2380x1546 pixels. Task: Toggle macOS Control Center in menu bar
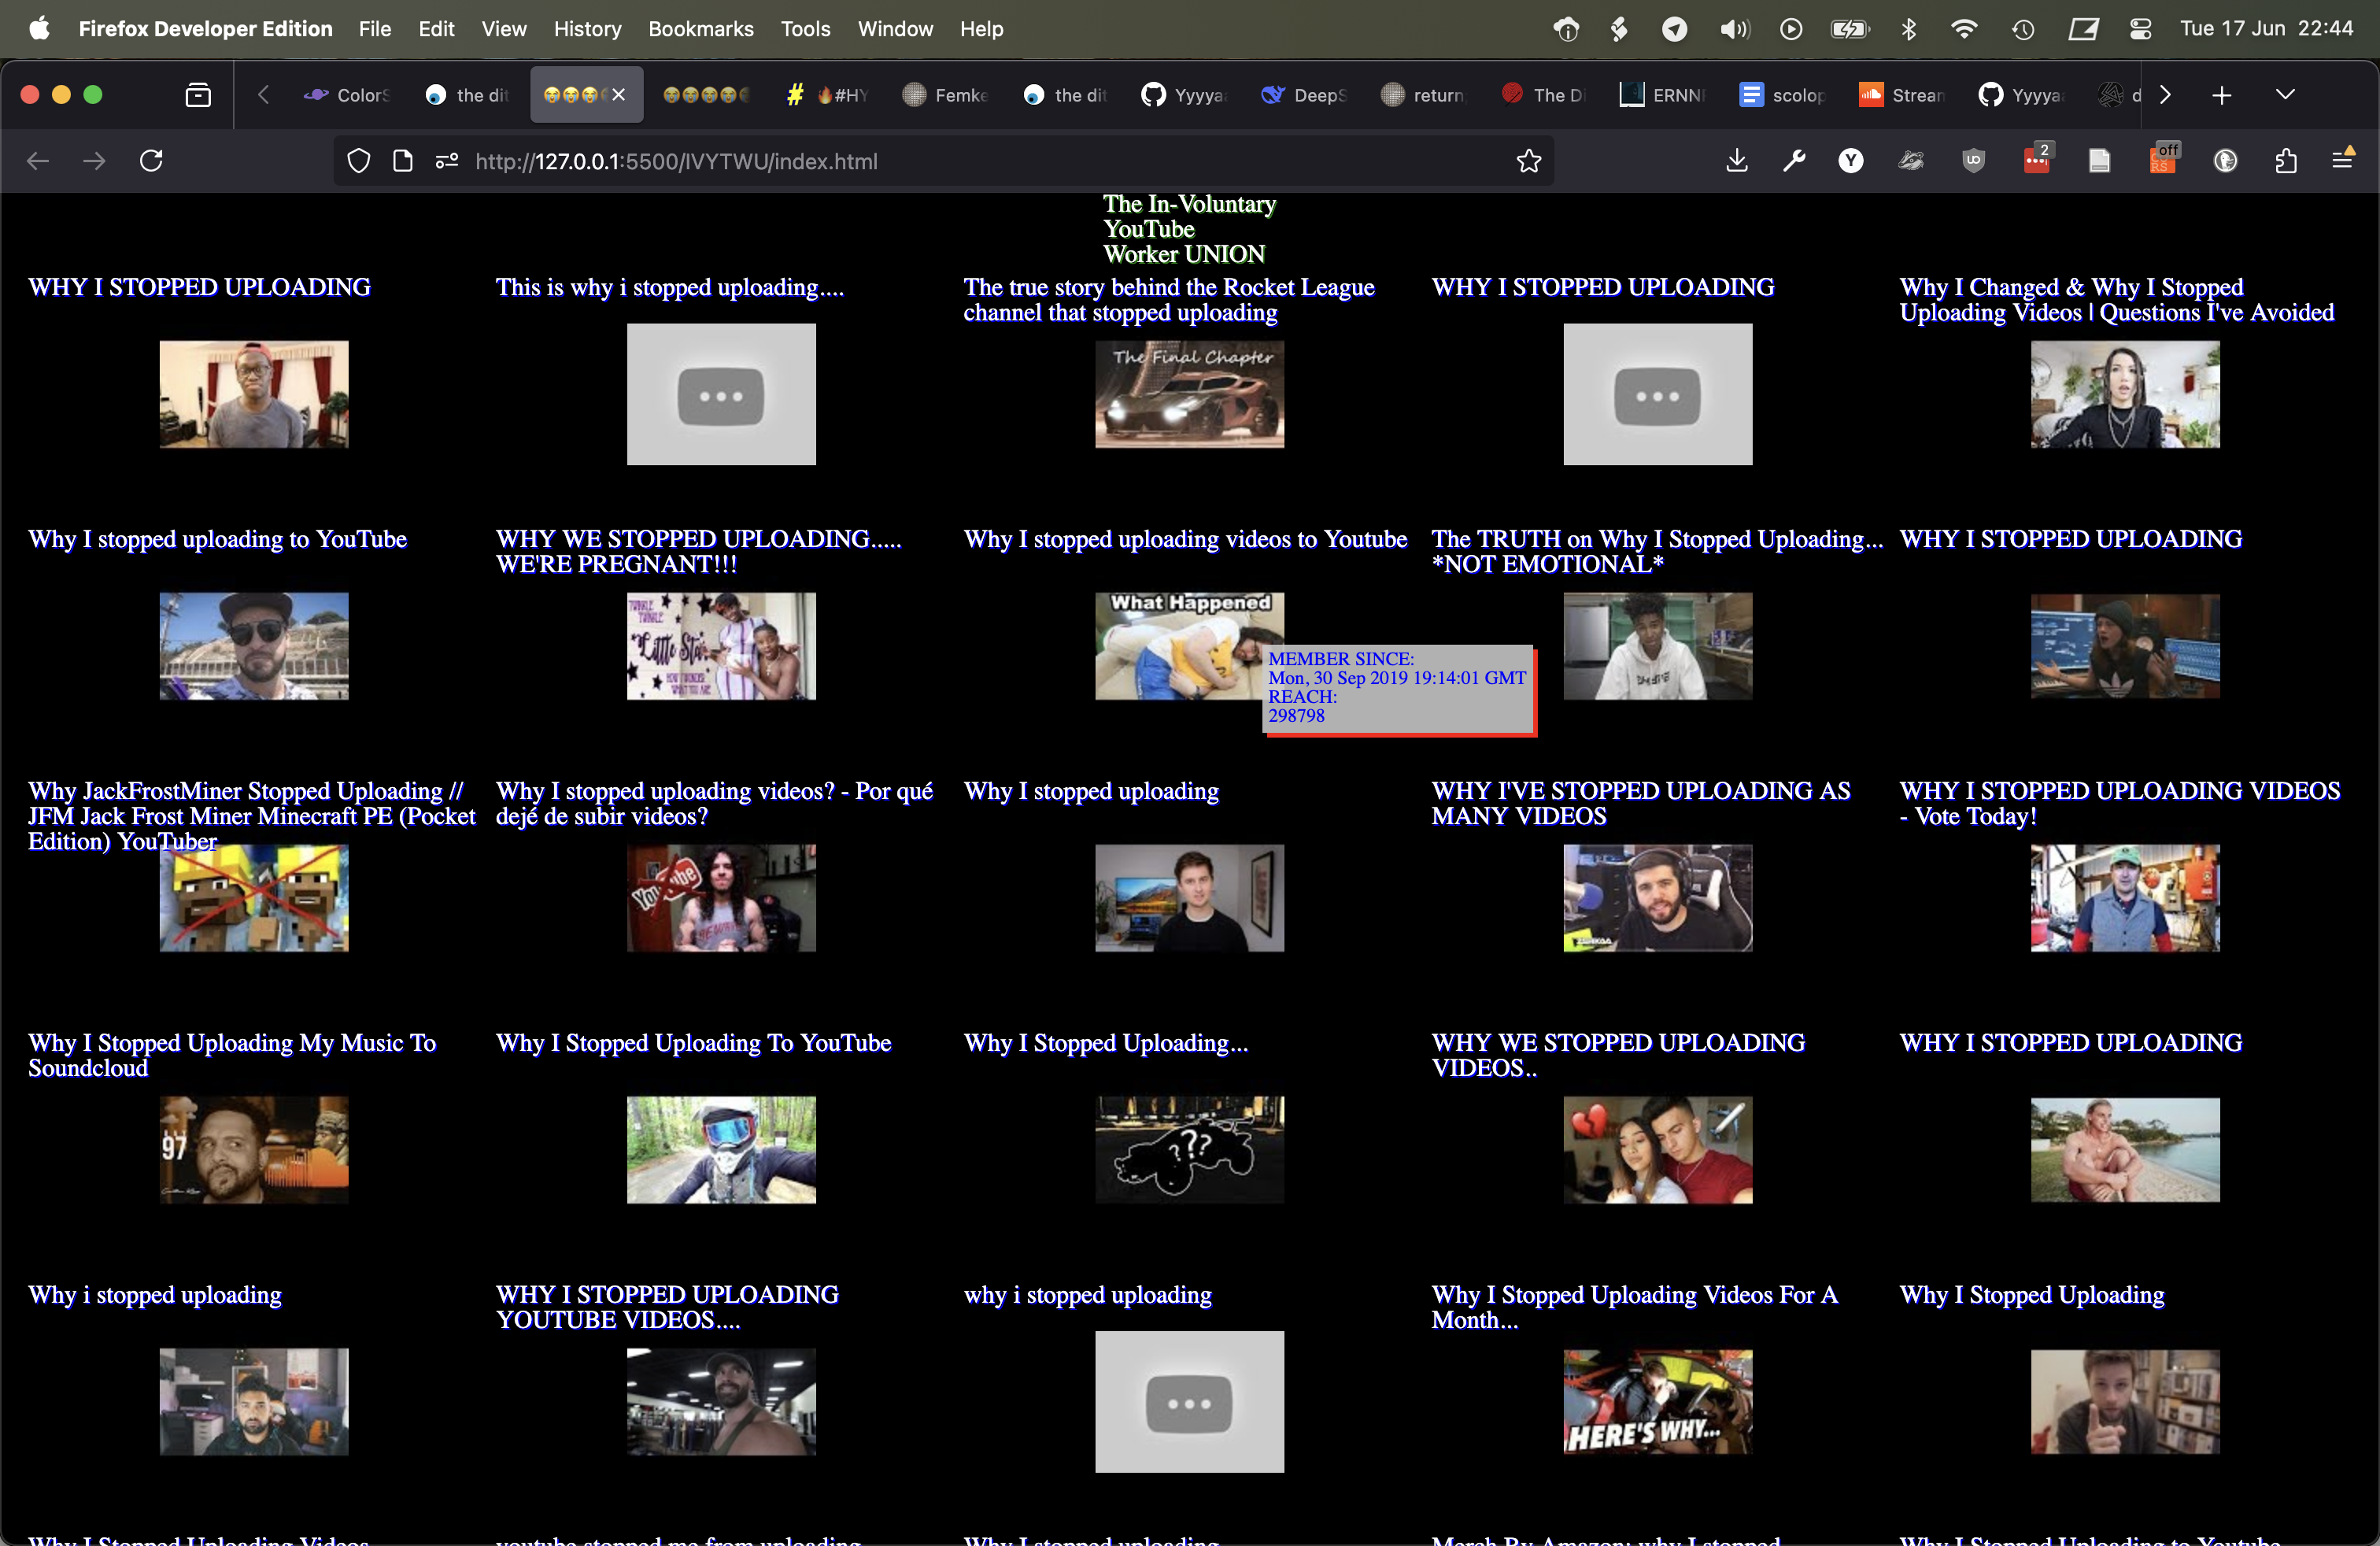2140,28
